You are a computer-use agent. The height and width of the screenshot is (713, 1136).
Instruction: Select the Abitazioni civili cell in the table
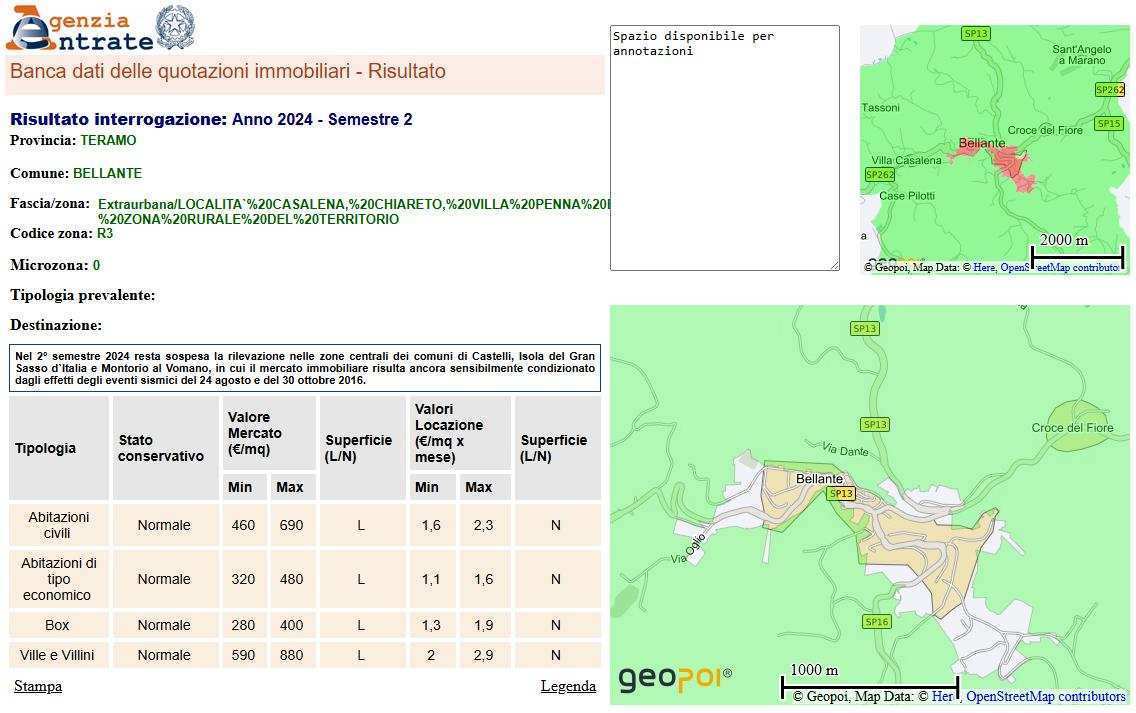[x=58, y=525]
